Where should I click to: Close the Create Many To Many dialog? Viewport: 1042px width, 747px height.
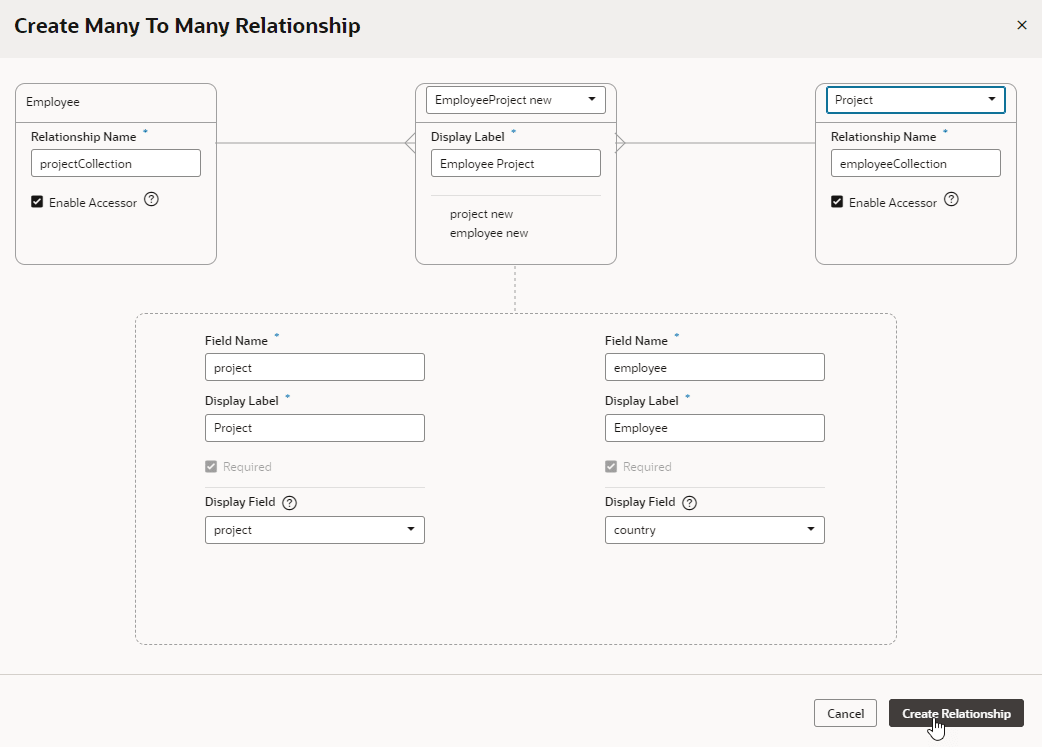point(1021,25)
